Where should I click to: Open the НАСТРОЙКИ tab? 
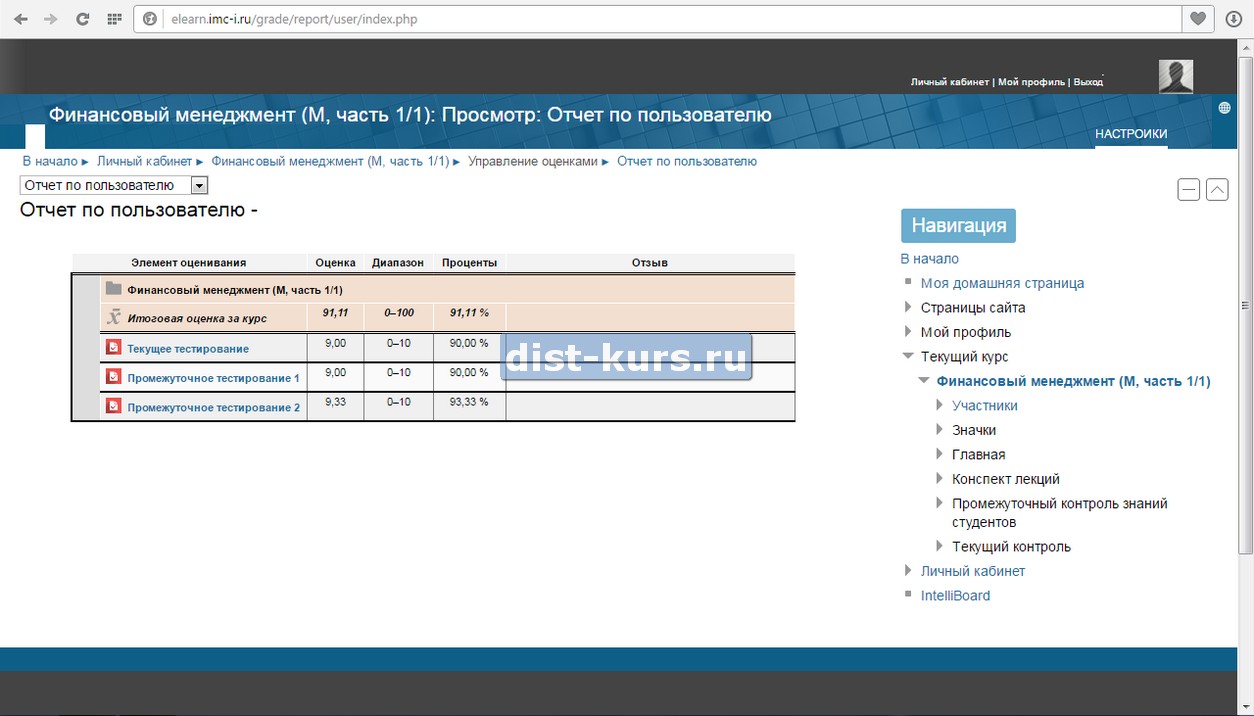click(x=1131, y=134)
